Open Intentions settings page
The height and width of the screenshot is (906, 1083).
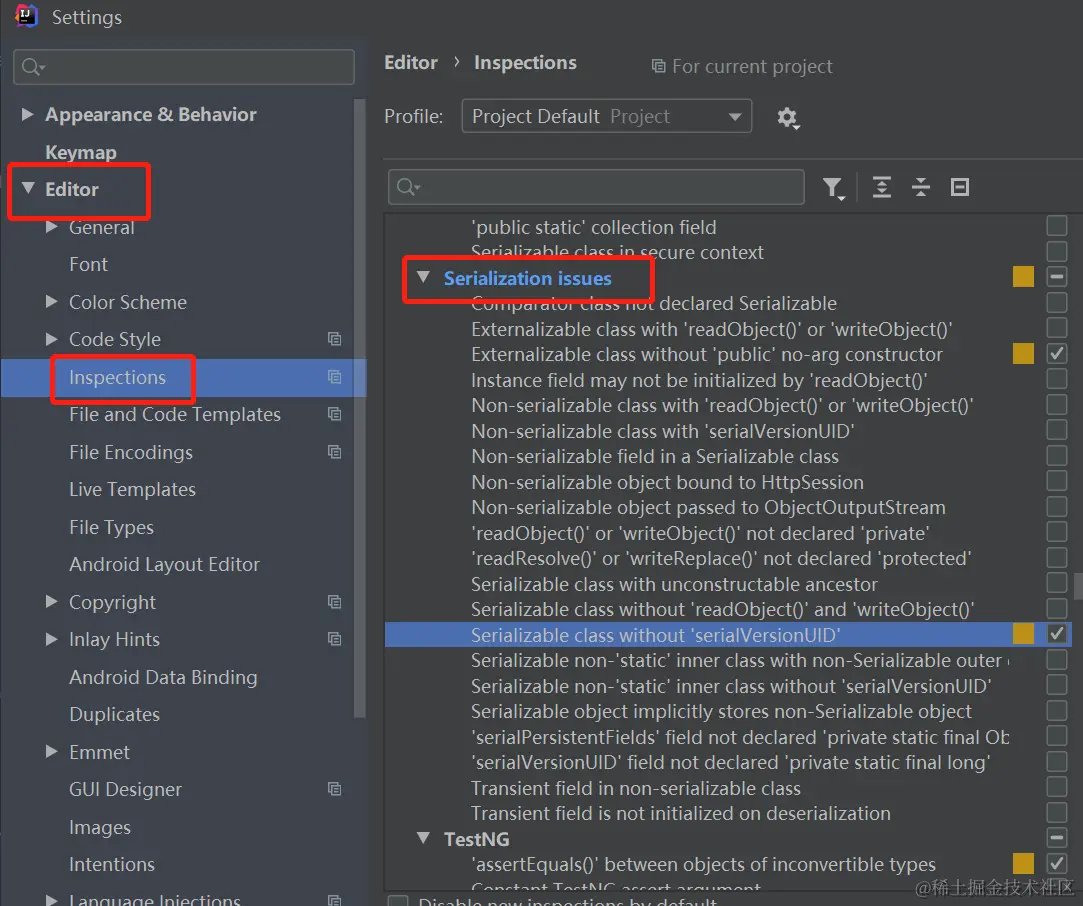[112, 865]
